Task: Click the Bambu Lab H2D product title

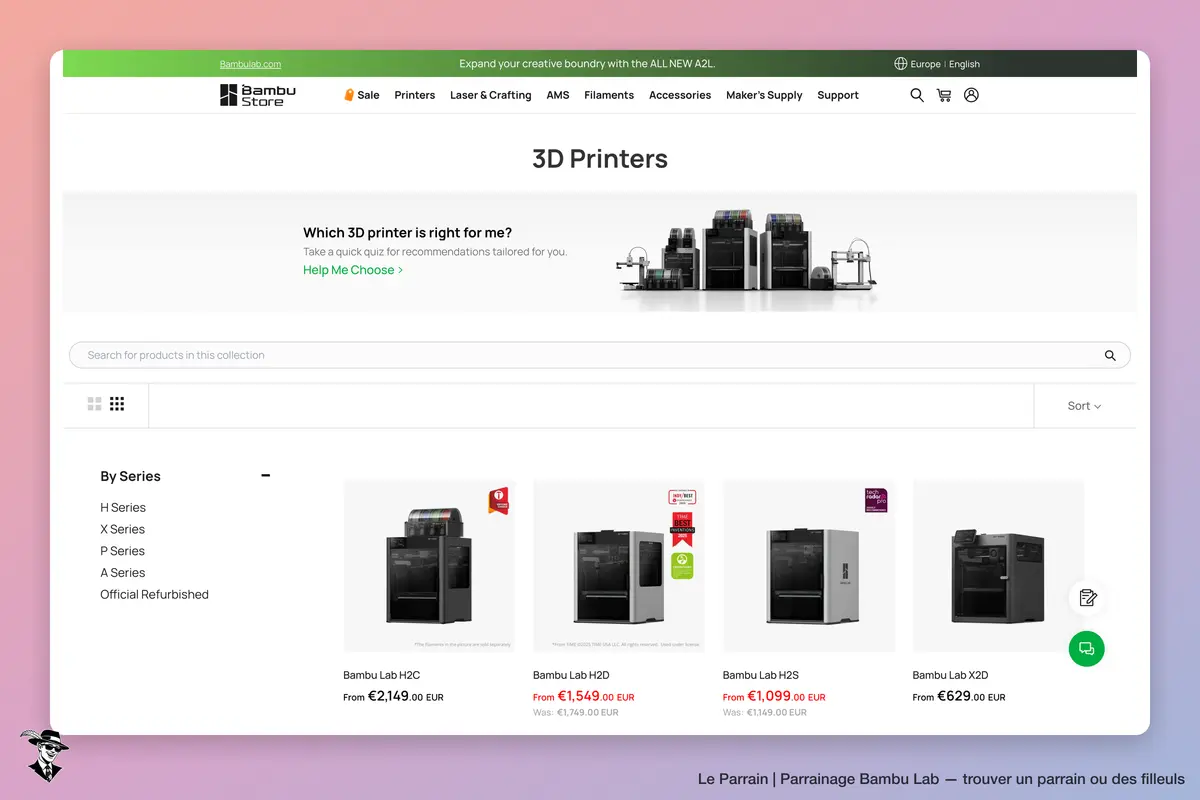Action: (x=571, y=675)
